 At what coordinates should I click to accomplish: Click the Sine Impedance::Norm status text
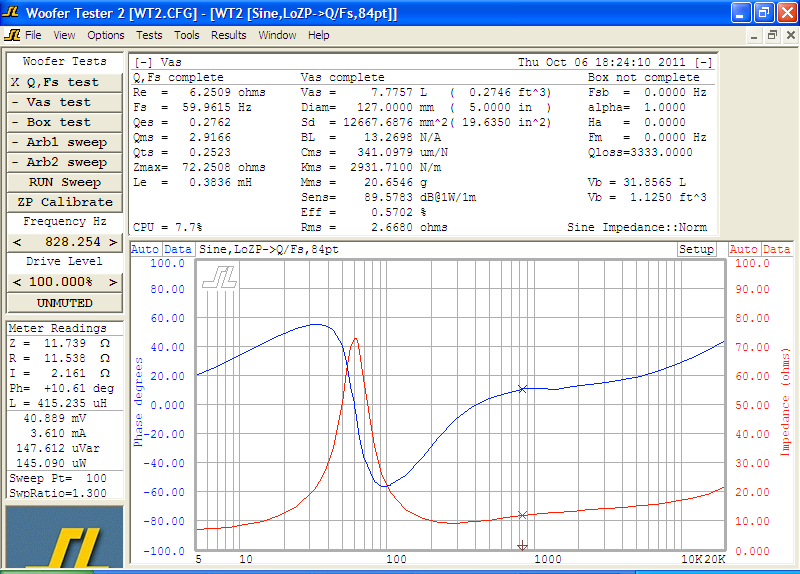coord(637,227)
